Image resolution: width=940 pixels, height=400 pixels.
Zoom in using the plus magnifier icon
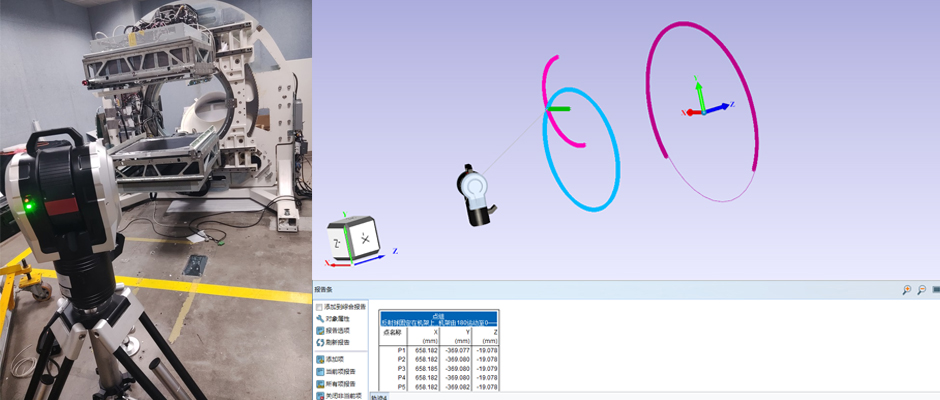(x=906, y=289)
